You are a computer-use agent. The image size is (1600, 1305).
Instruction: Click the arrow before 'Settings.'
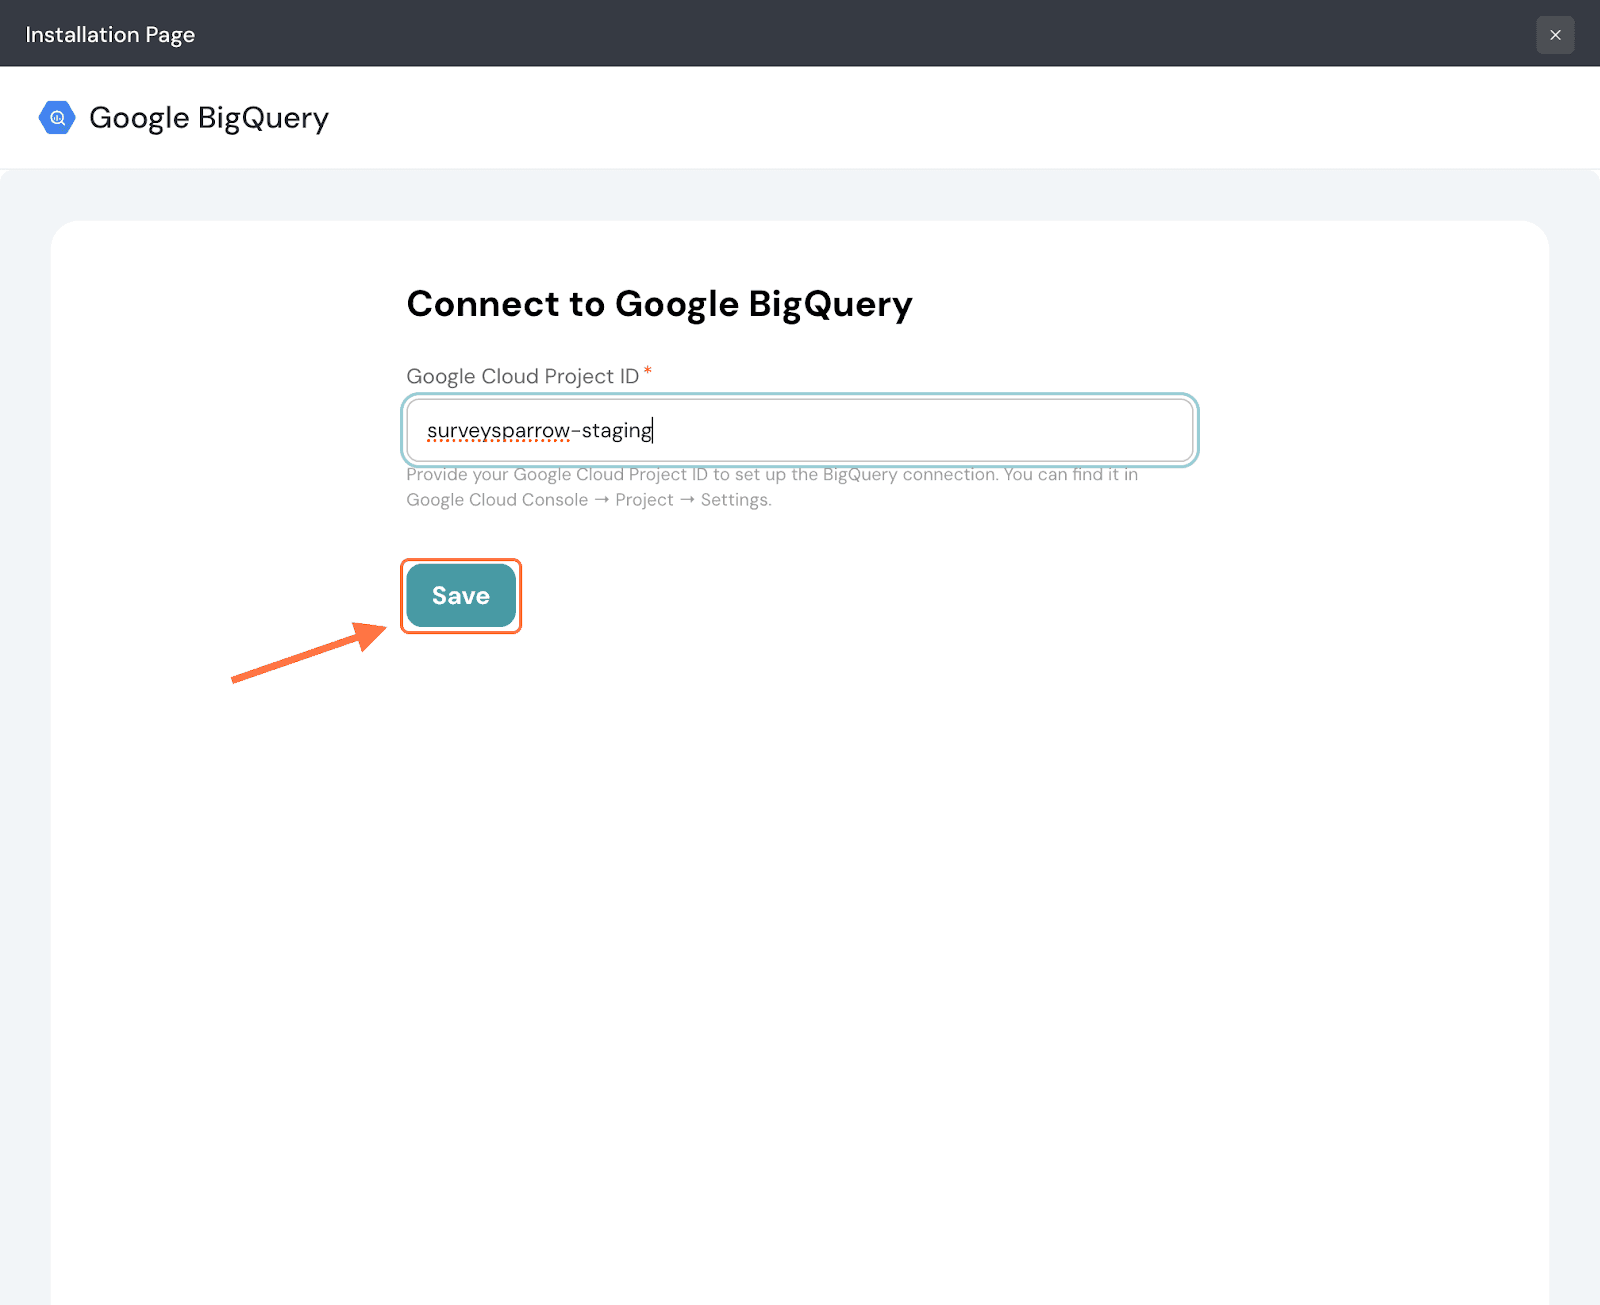(687, 500)
